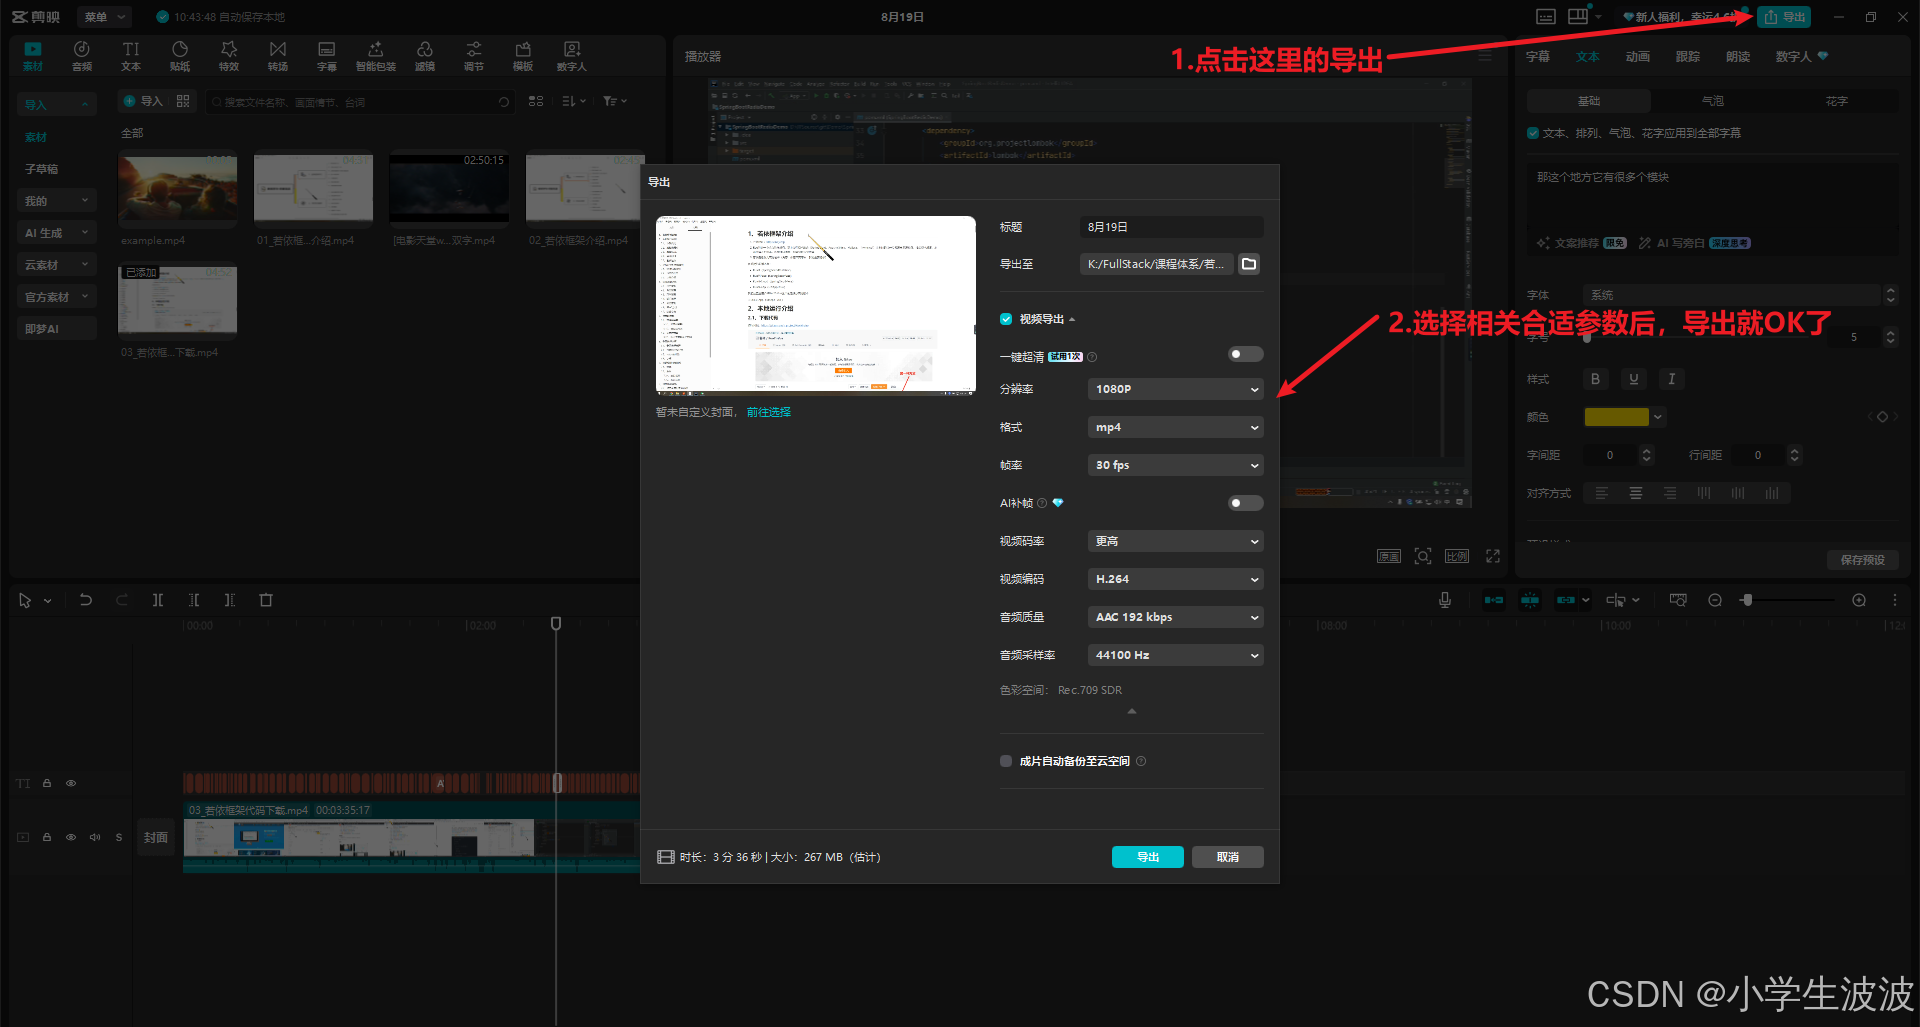Toggle the 一键超清 switch
Image resolution: width=1920 pixels, height=1027 pixels.
[1245, 354]
